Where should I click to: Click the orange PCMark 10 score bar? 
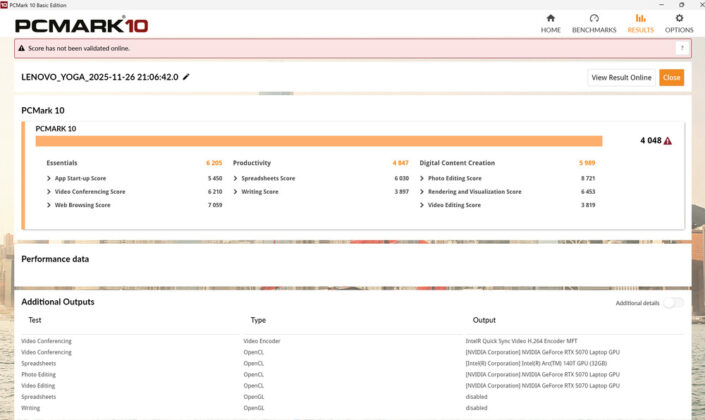[319, 141]
